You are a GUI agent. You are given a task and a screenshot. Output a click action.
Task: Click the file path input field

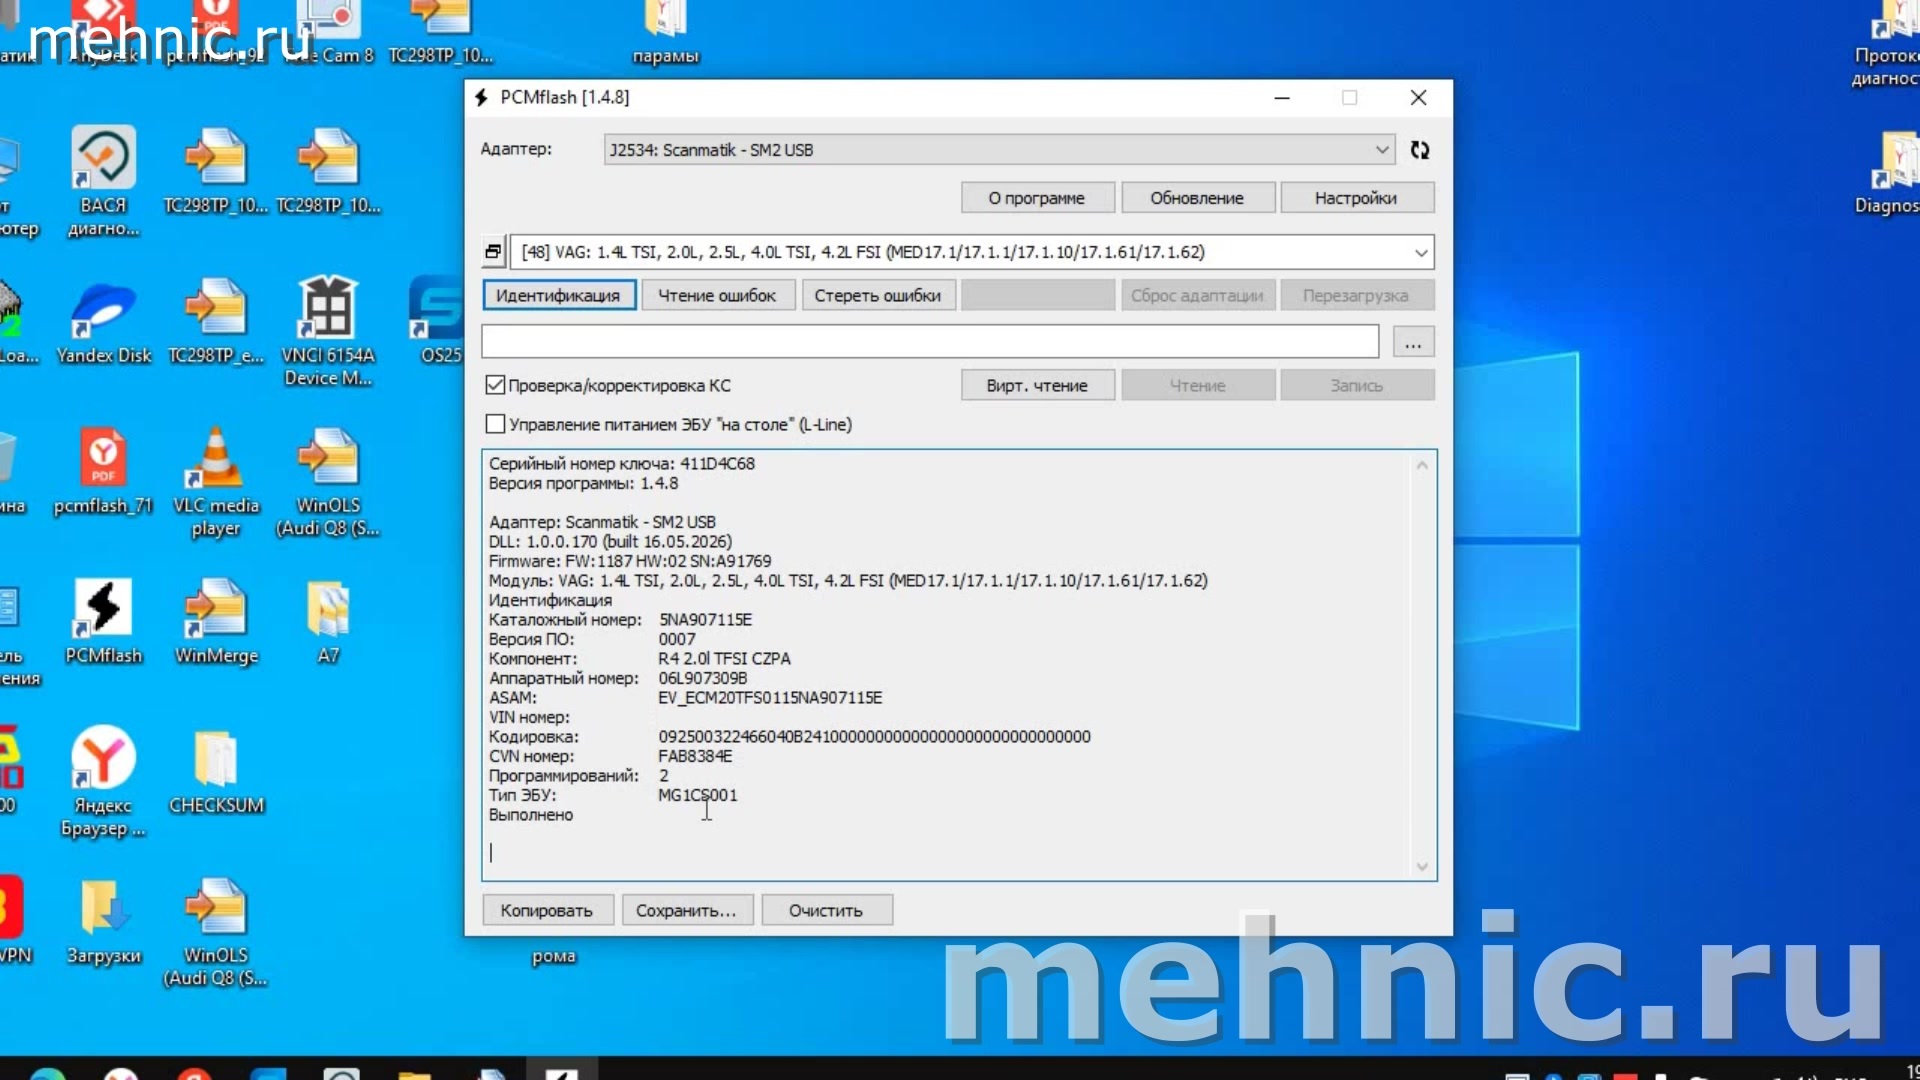(x=930, y=342)
